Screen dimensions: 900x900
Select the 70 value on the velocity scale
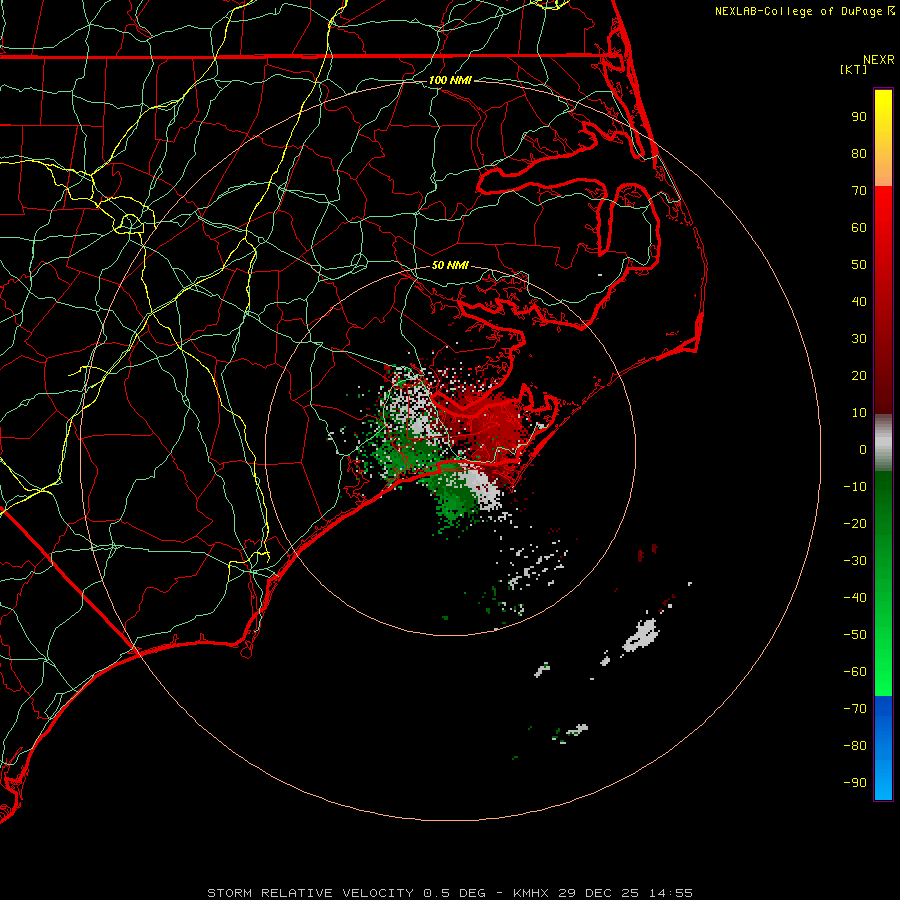(859, 191)
